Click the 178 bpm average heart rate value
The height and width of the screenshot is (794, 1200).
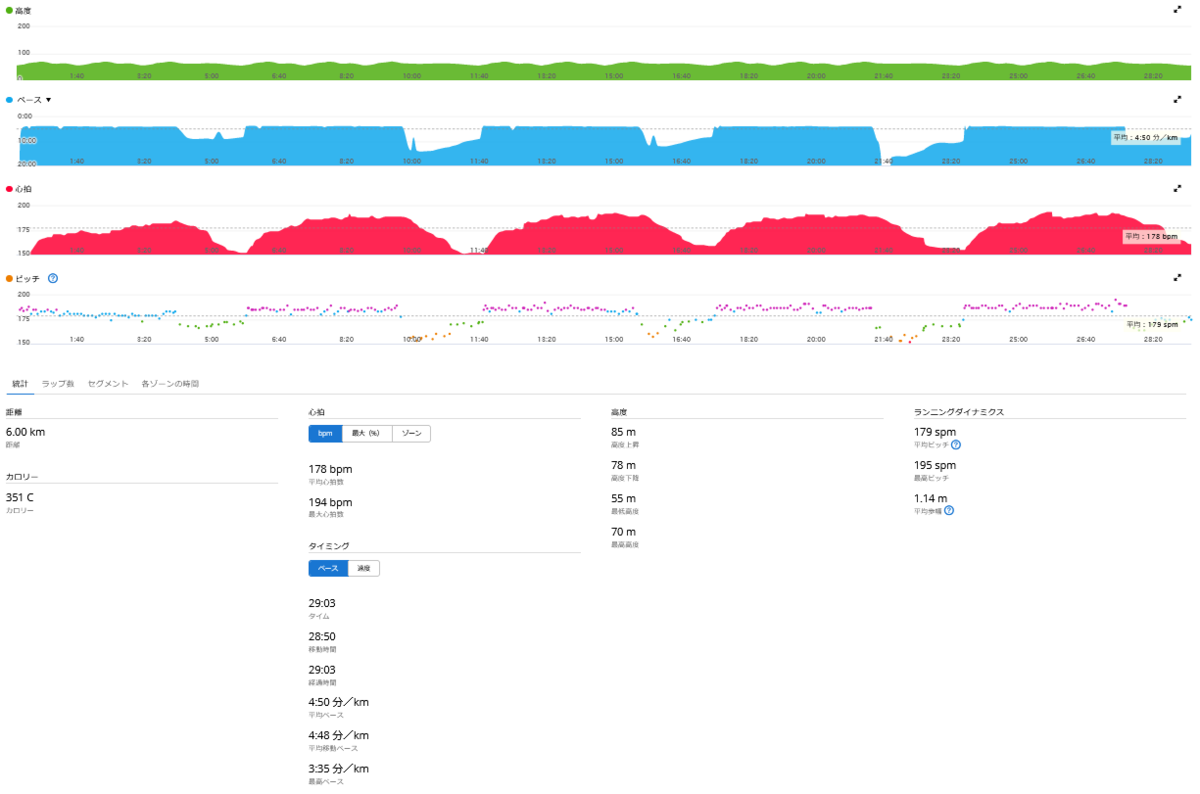330,469
